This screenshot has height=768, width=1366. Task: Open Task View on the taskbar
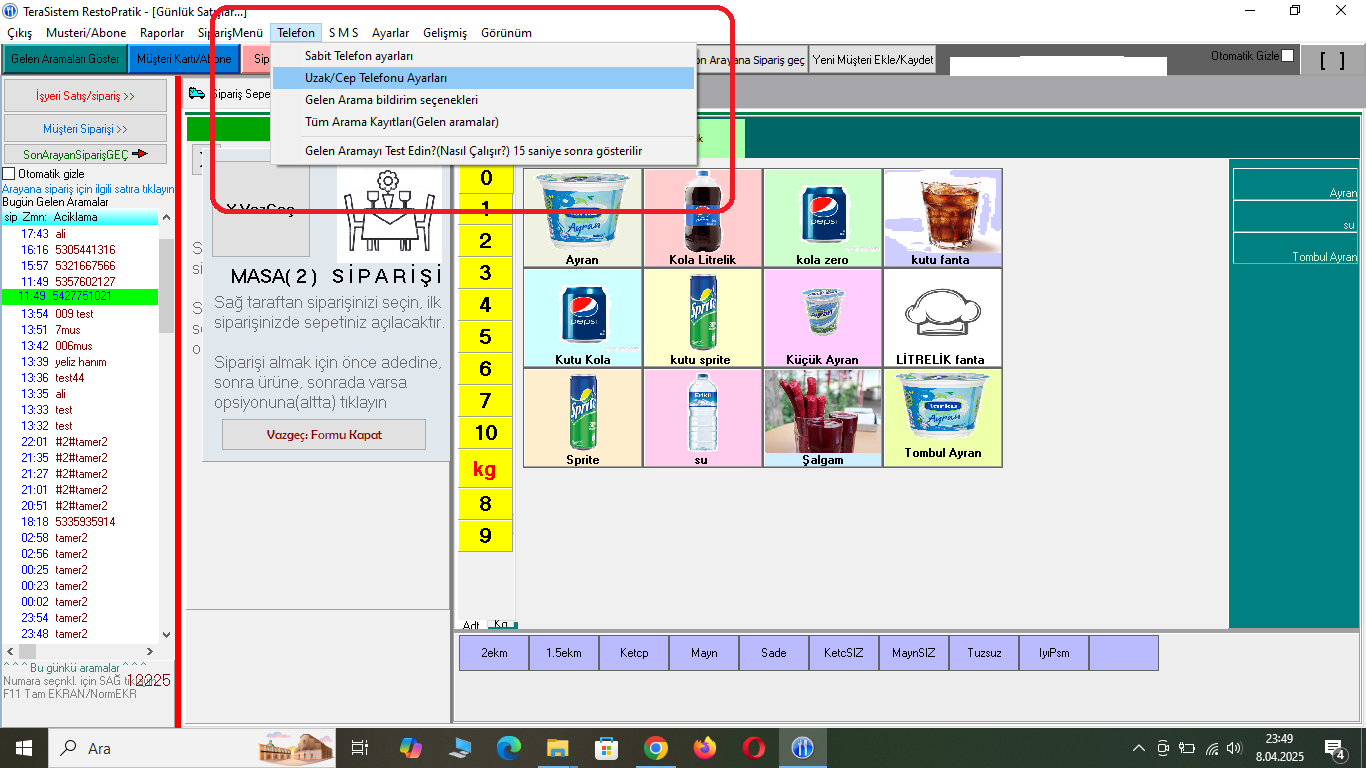coord(360,748)
